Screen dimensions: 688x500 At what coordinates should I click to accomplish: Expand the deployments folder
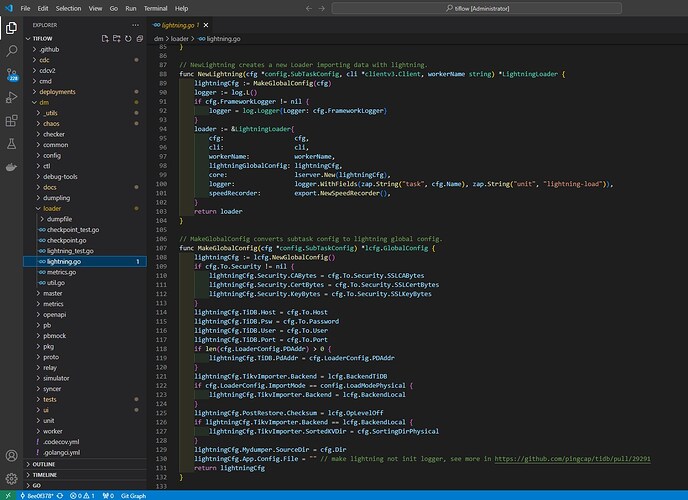(57, 92)
